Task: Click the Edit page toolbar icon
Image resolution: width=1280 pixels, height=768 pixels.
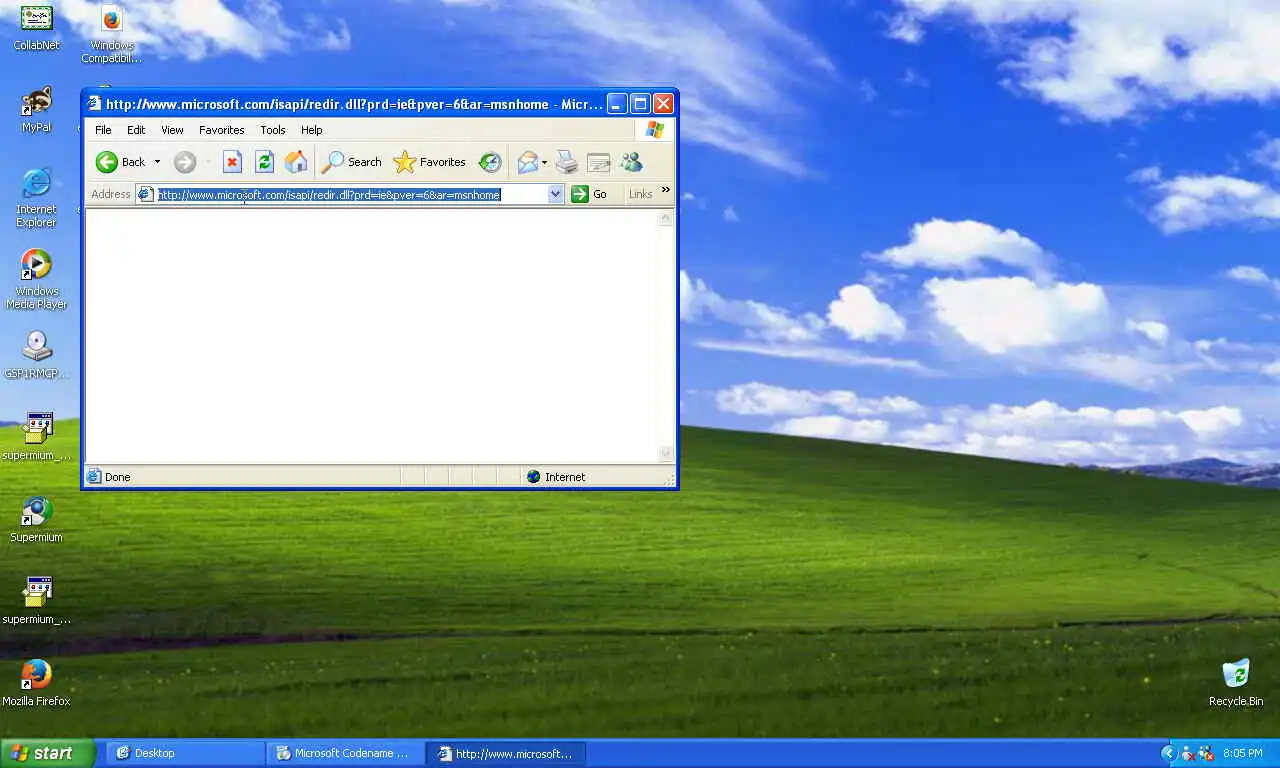Action: pyautogui.click(x=599, y=162)
